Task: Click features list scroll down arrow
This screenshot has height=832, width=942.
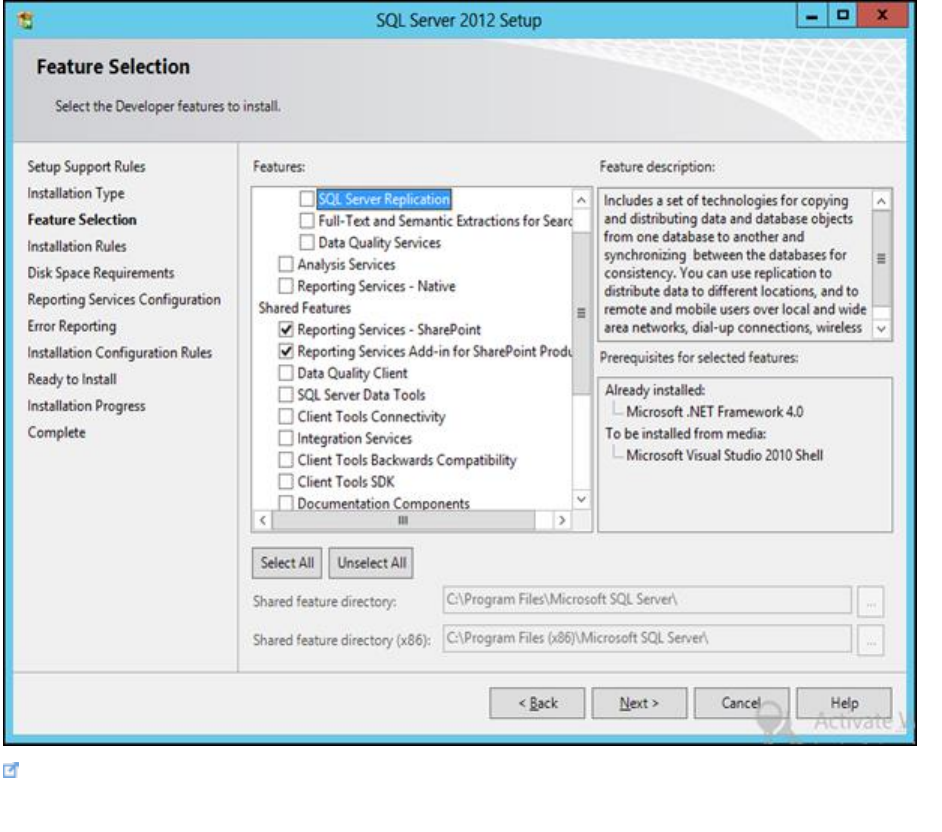Action: tap(581, 499)
